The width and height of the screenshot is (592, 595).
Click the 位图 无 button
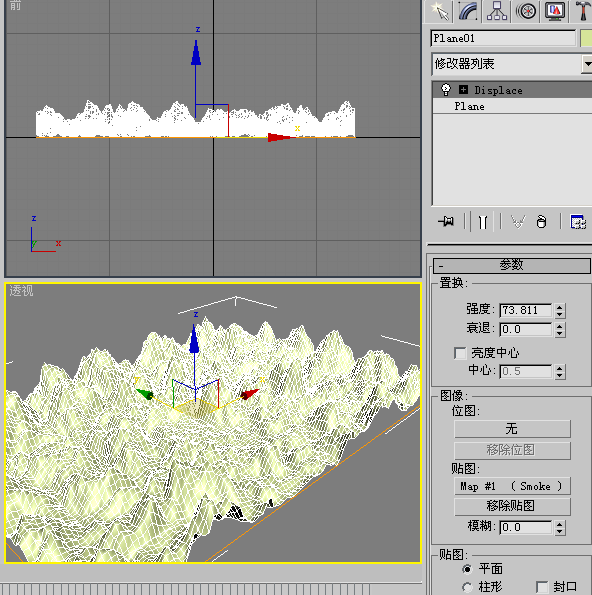512,429
